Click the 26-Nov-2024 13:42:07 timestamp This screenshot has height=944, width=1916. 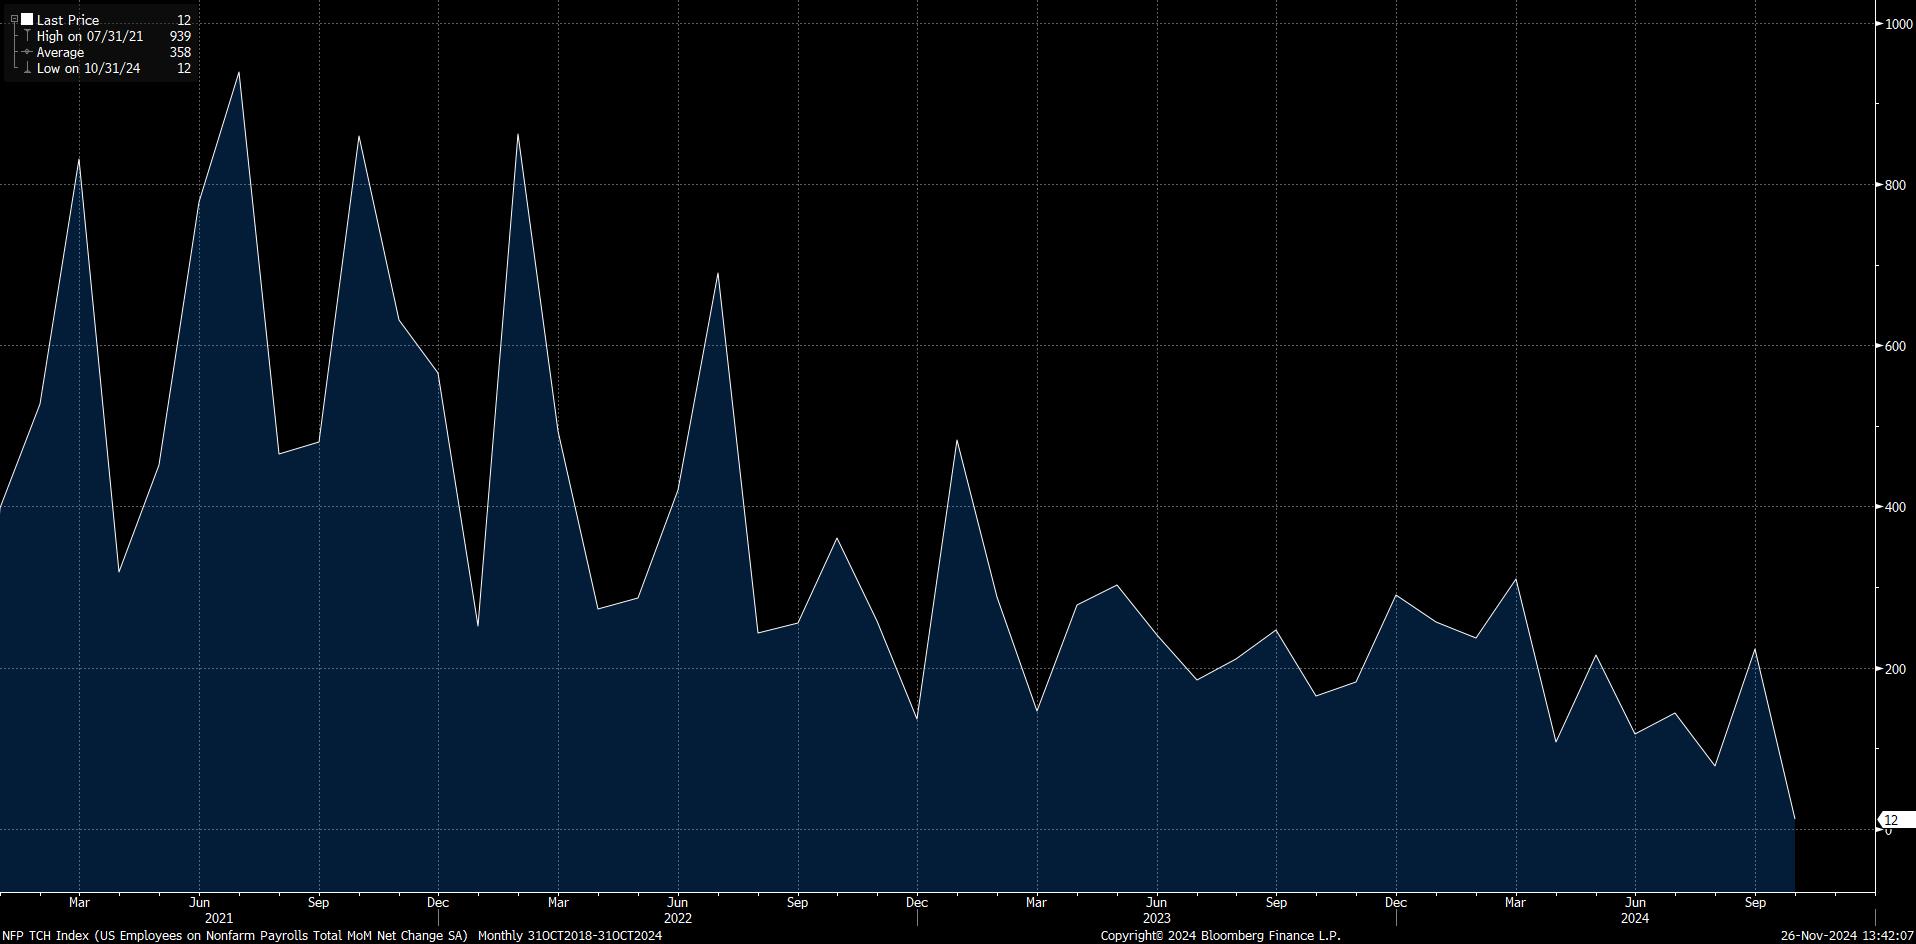pos(1847,936)
